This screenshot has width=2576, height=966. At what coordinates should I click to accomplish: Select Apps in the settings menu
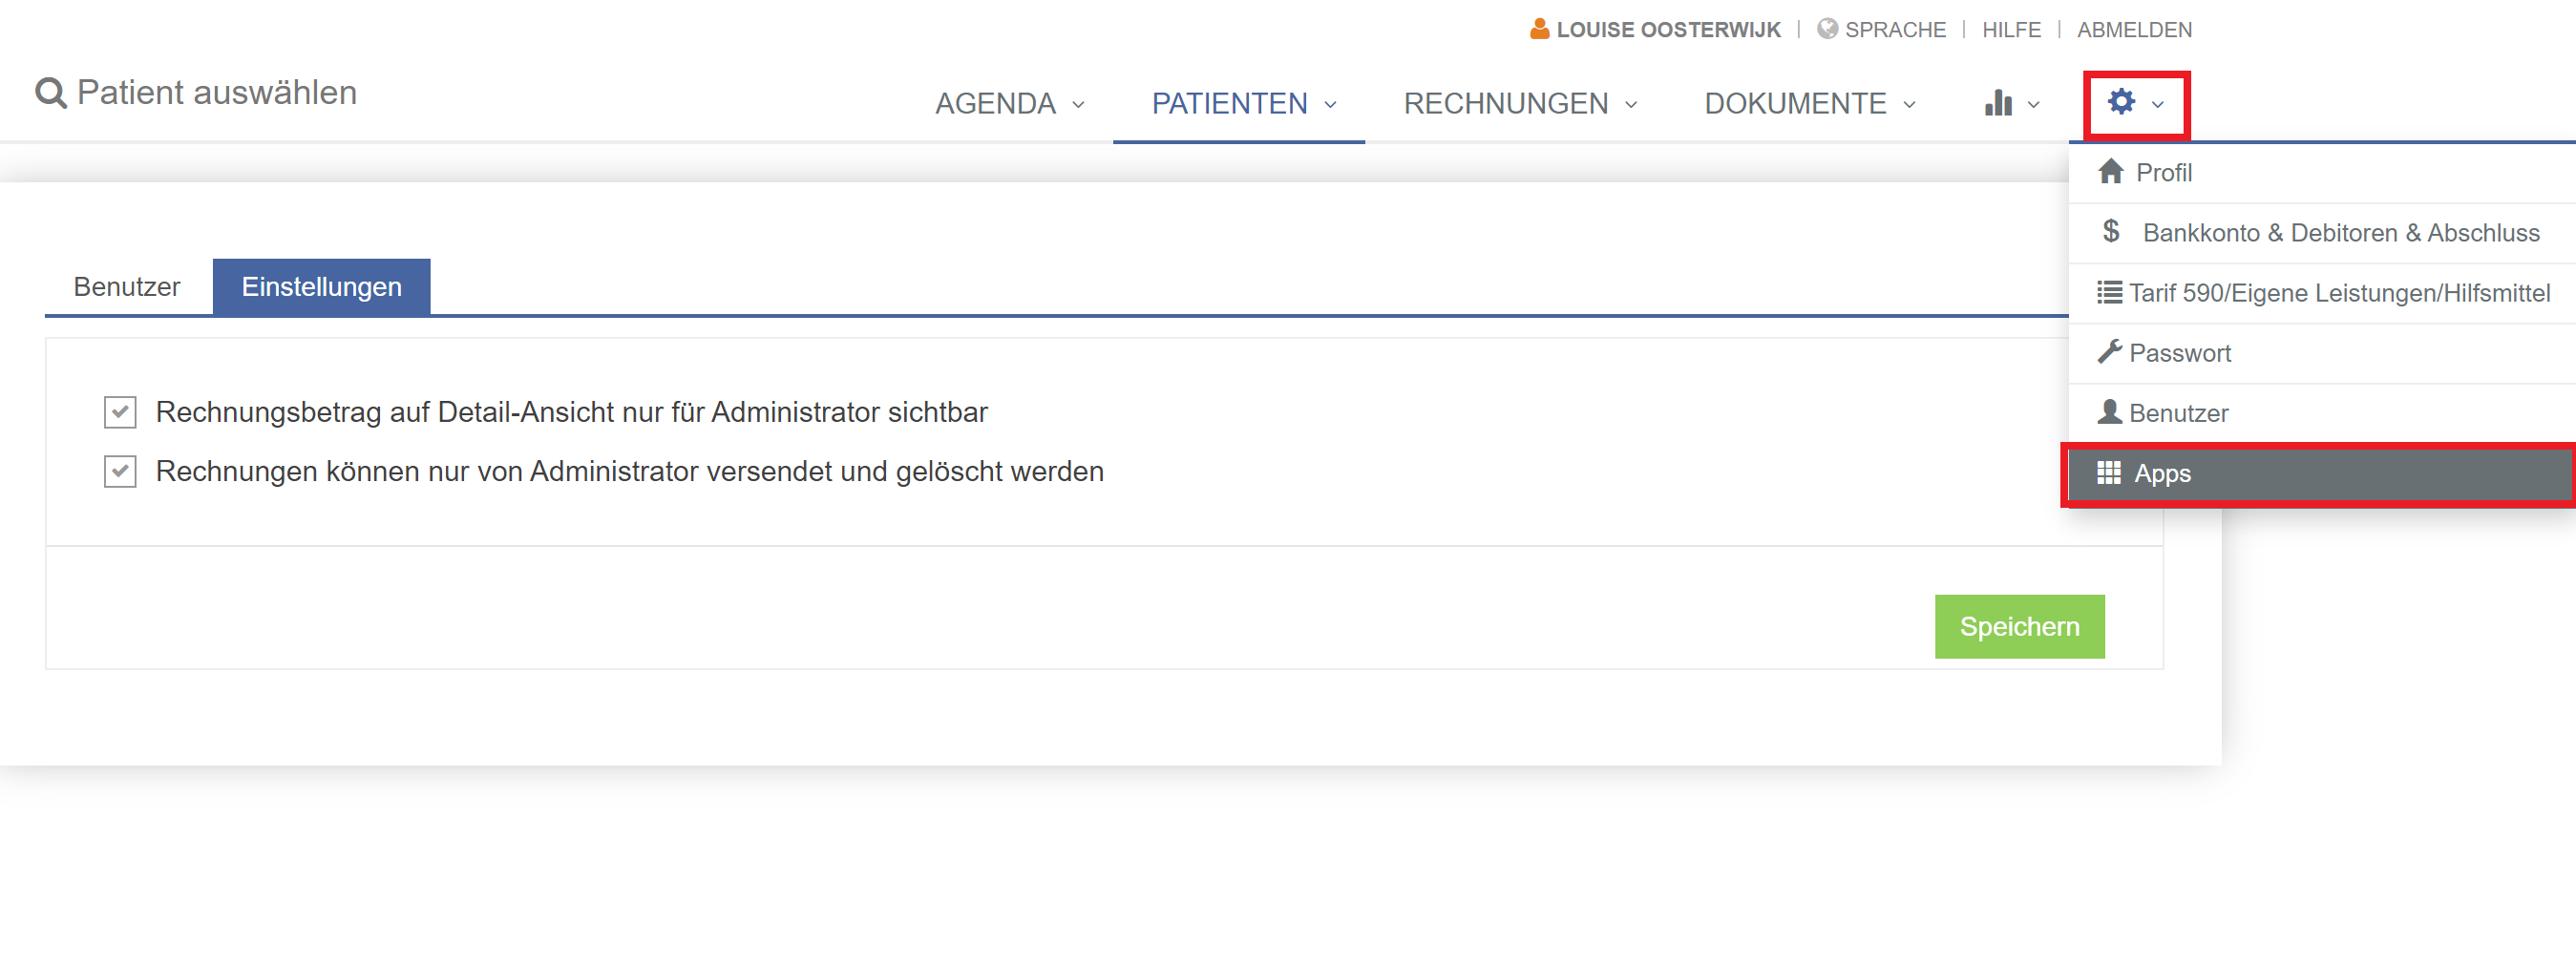2320,473
